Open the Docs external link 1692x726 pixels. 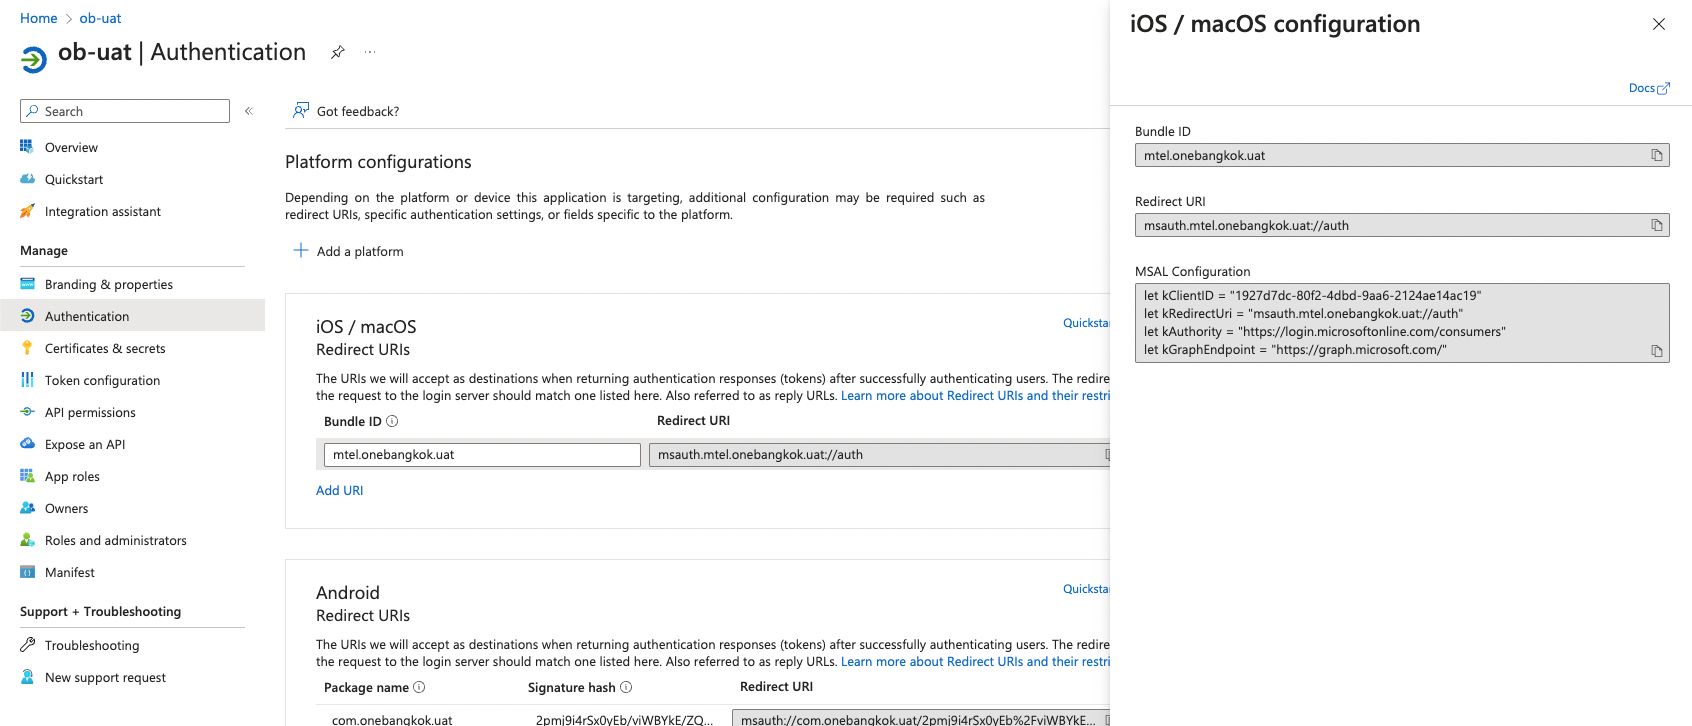1649,88
